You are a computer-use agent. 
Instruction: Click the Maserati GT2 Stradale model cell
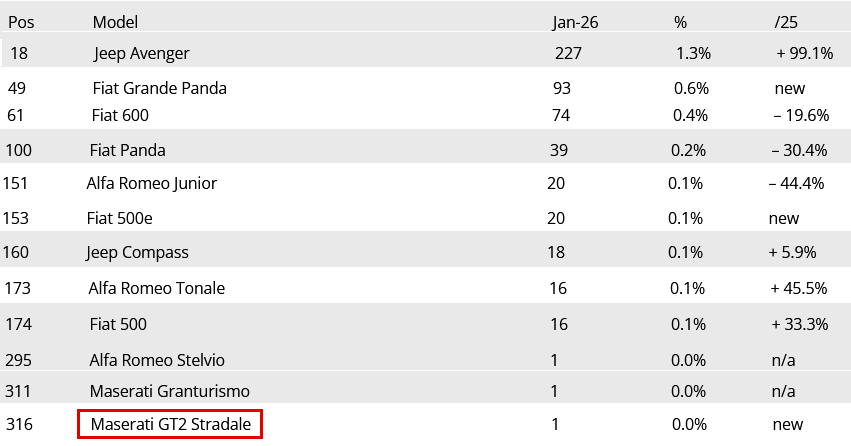click(x=170, y=424)
